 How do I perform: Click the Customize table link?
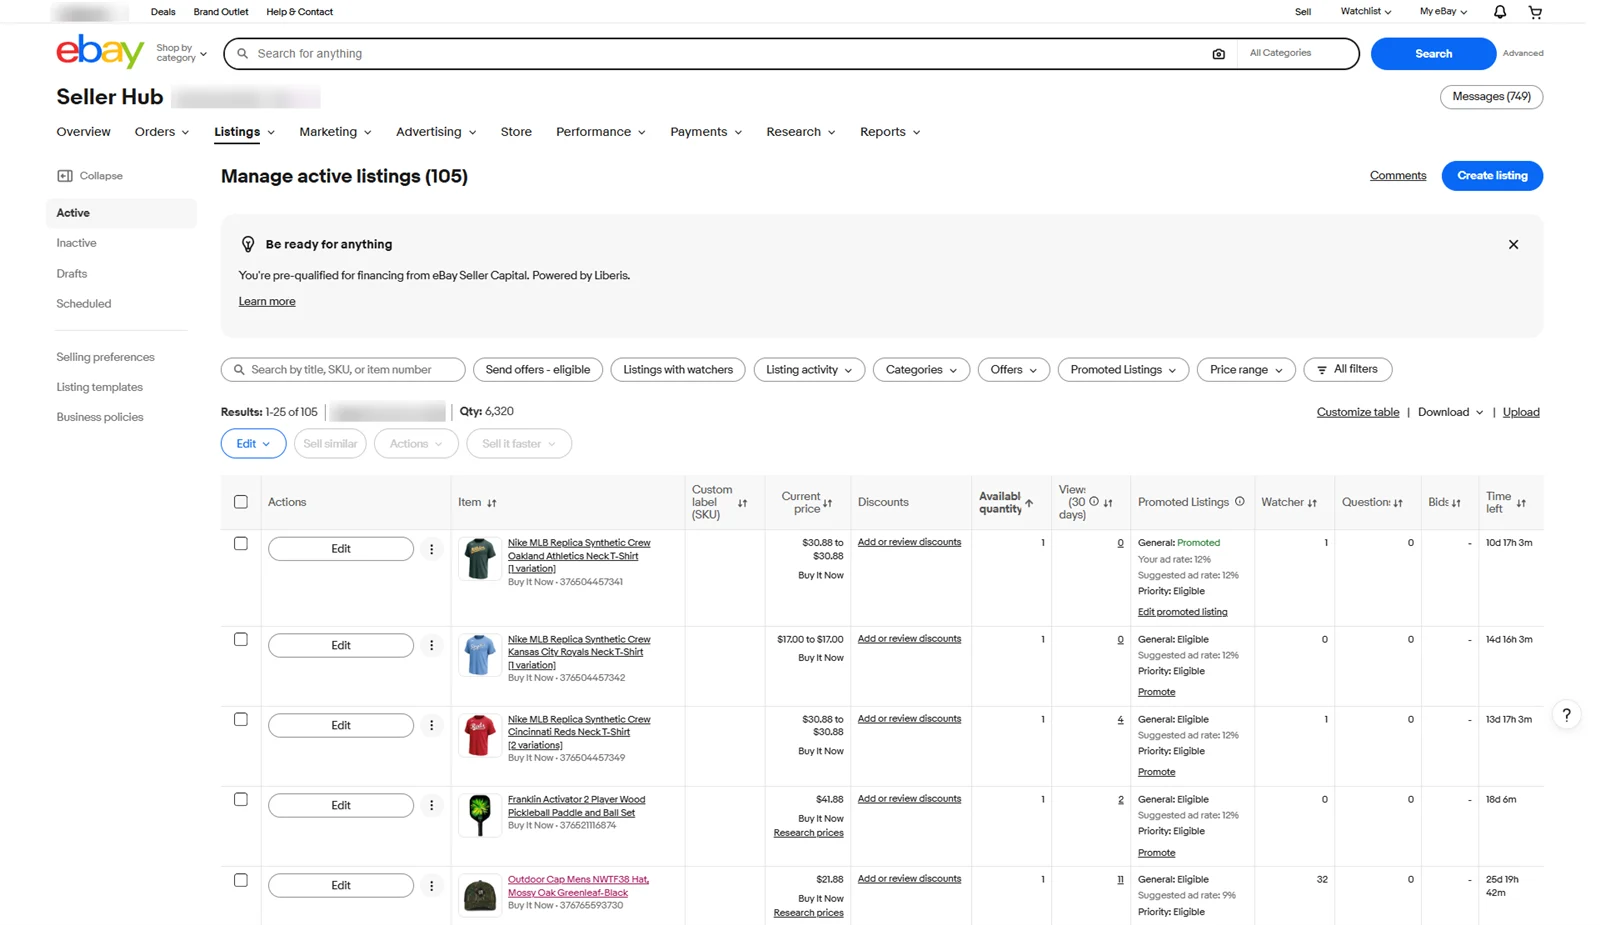pos(1358,412)
